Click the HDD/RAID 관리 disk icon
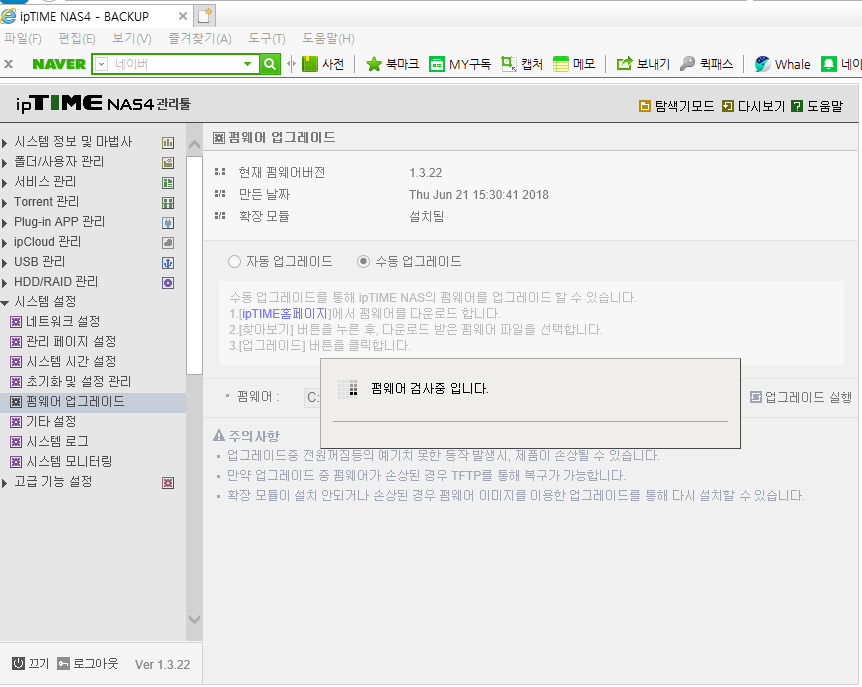This screenshot has width=862, height=687. click(168, 282)
